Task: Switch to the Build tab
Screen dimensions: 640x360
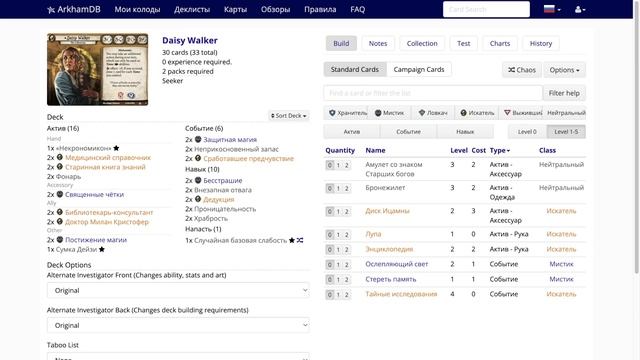Action: [341, 43]
